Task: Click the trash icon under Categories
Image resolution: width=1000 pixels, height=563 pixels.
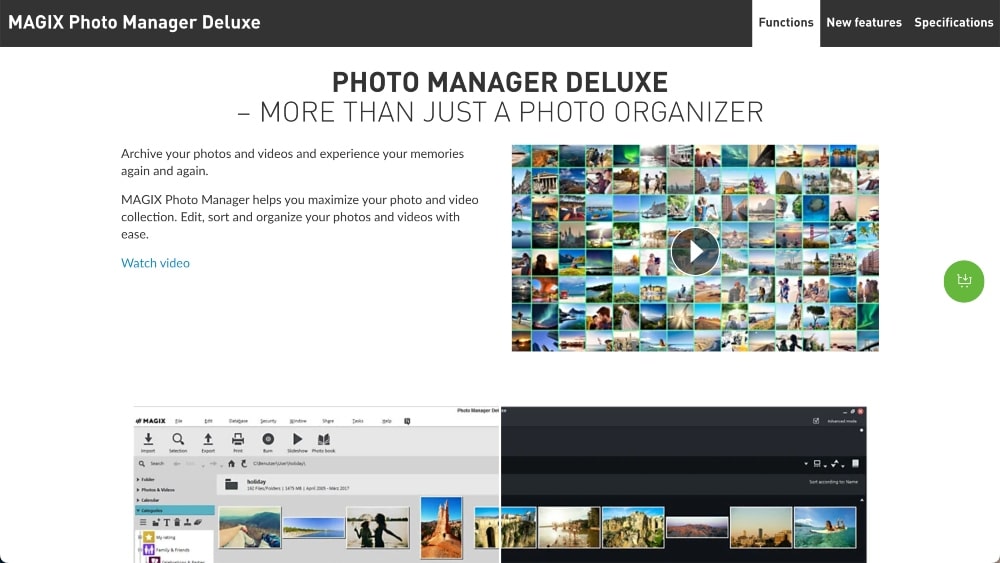Action: [x=177, y=522]
